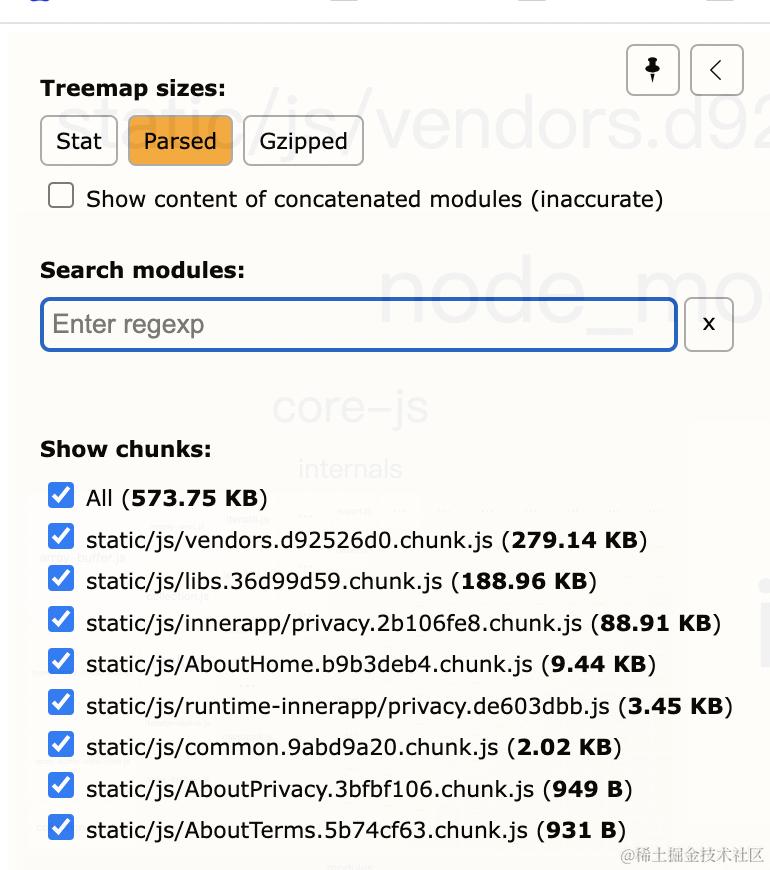Uncheck the All chunks checkbox
770x870 pixels.
pos(61,496)
